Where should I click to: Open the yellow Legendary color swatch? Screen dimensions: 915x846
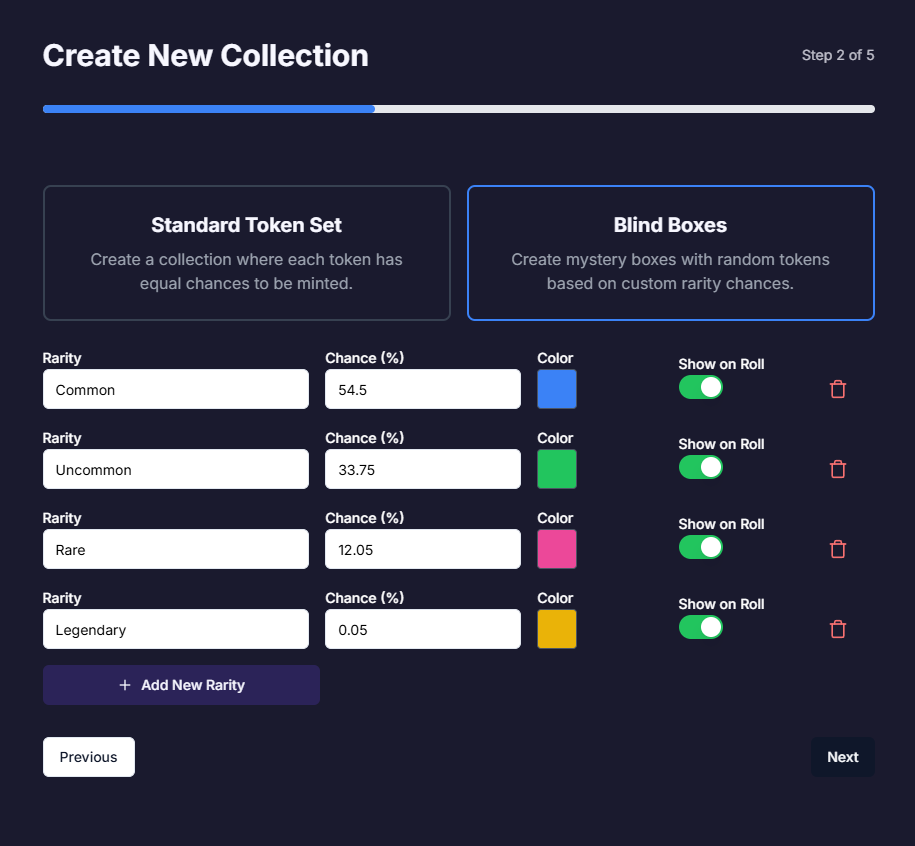557,629
